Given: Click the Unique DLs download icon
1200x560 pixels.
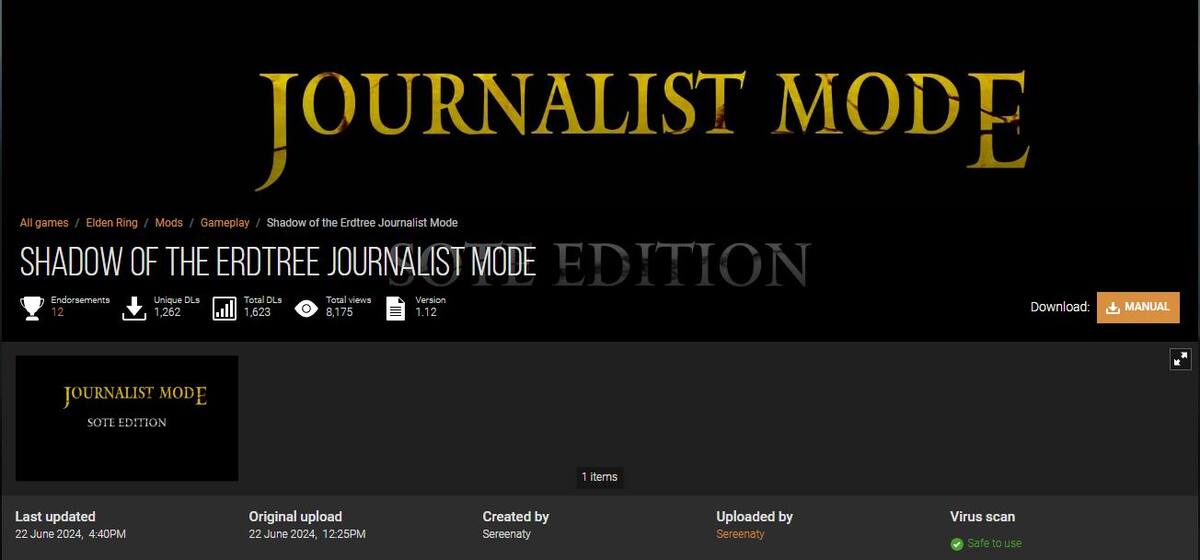Looking at the screenshot, I should (x=134, y=307).
